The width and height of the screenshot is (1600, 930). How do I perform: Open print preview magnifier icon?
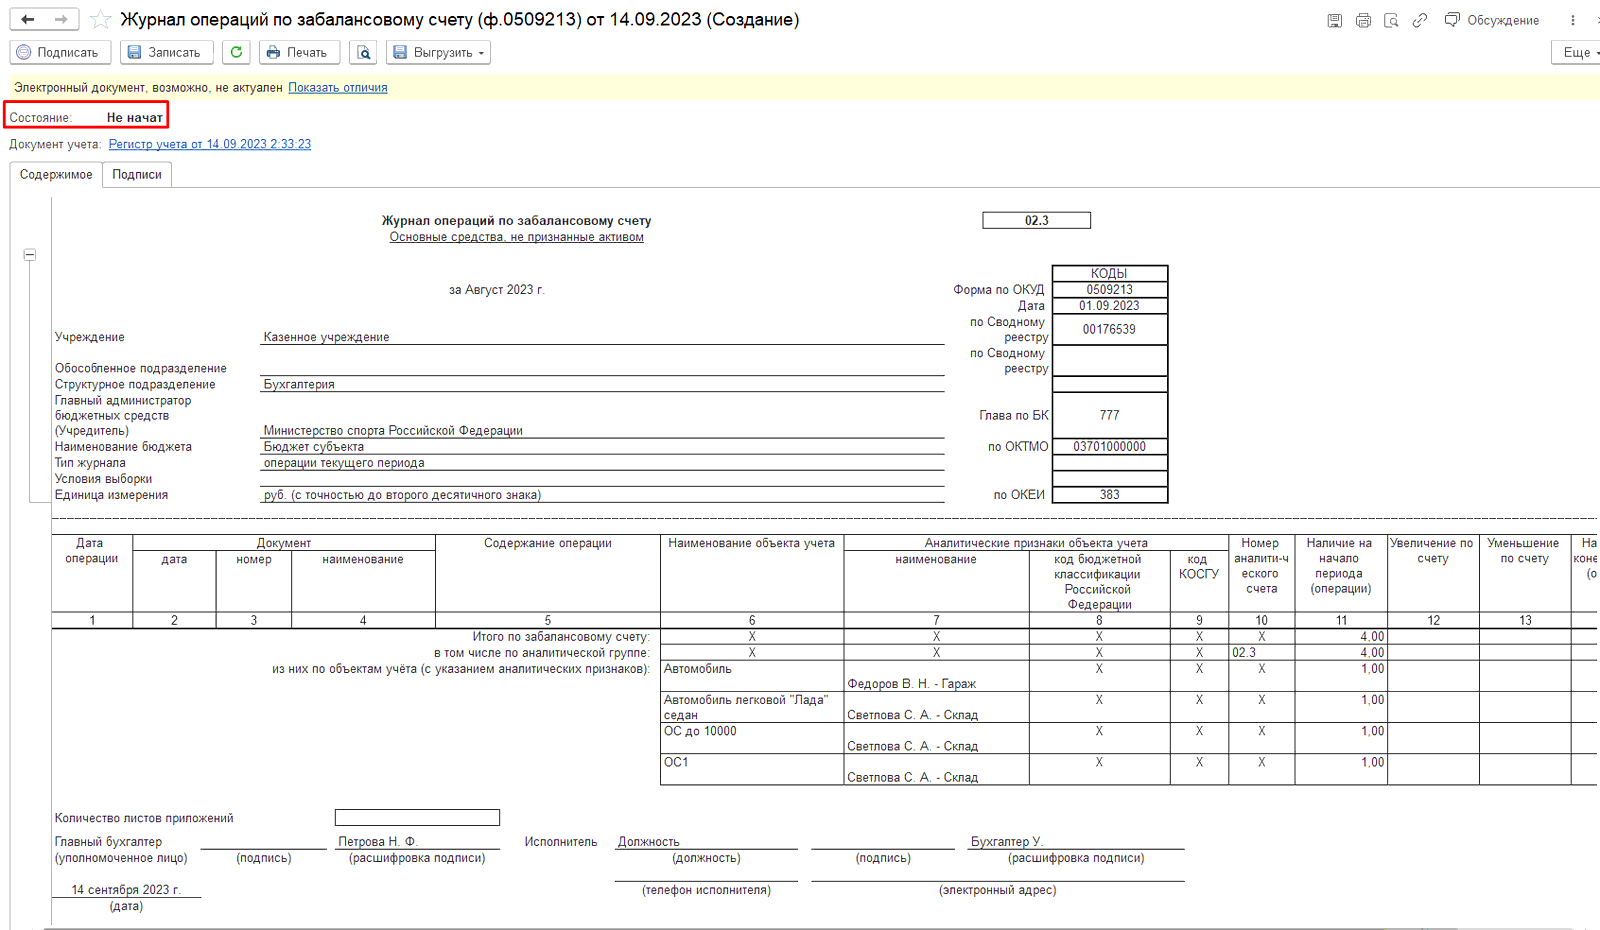click(364, 52)
